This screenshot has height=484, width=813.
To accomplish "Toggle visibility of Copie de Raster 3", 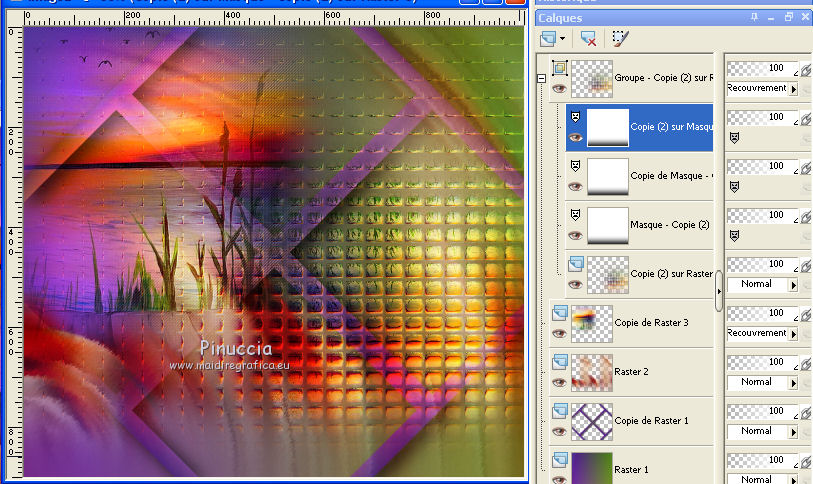I will (558, 333).
